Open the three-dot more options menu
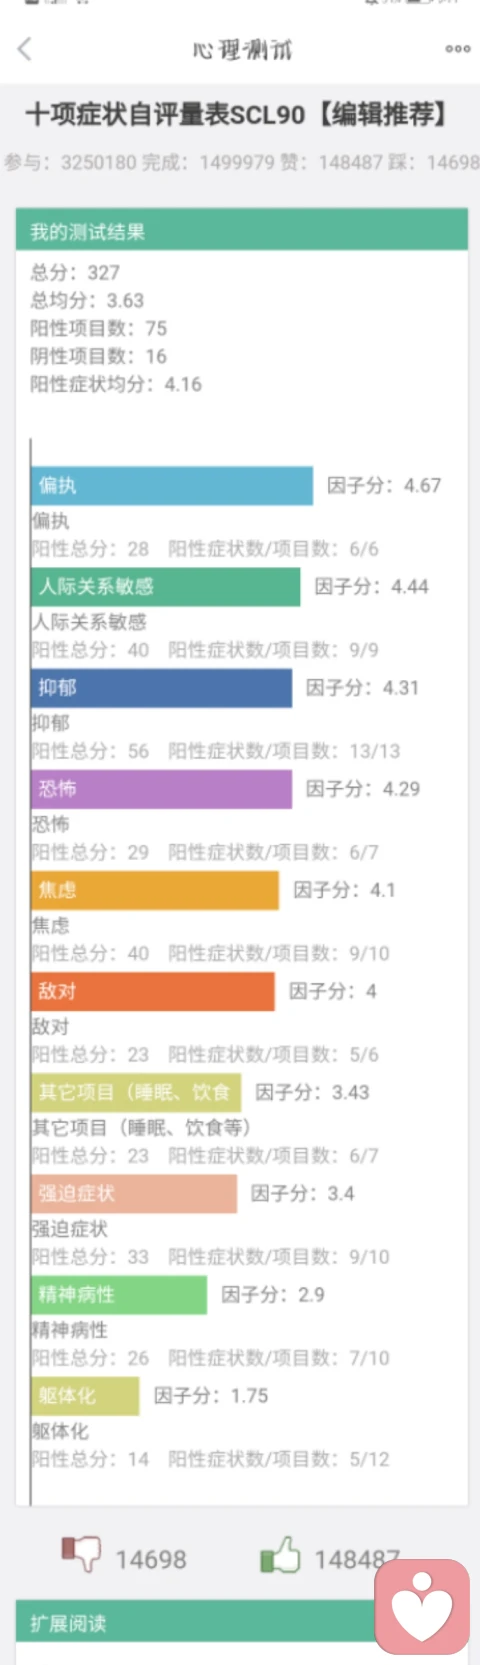Viewport: 480px width, 1665px height. coord(457,48)
